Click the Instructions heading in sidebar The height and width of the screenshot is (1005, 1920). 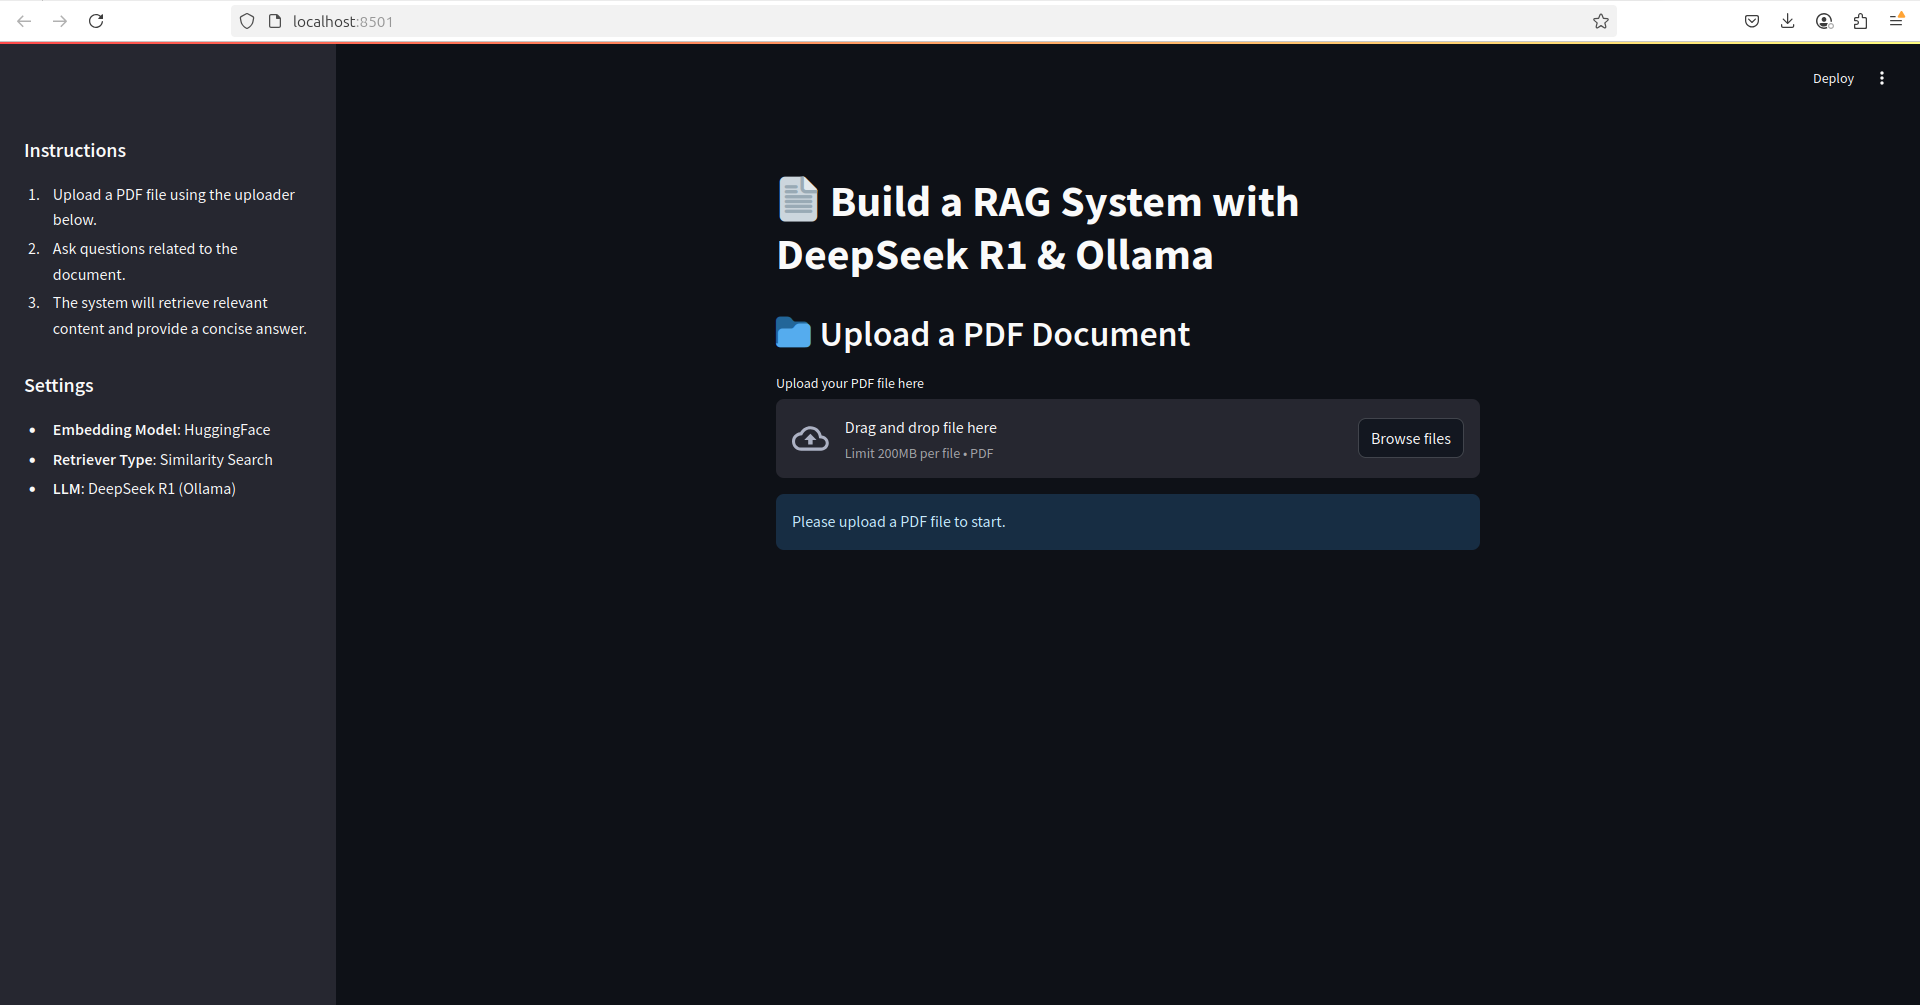click(75, 151)
